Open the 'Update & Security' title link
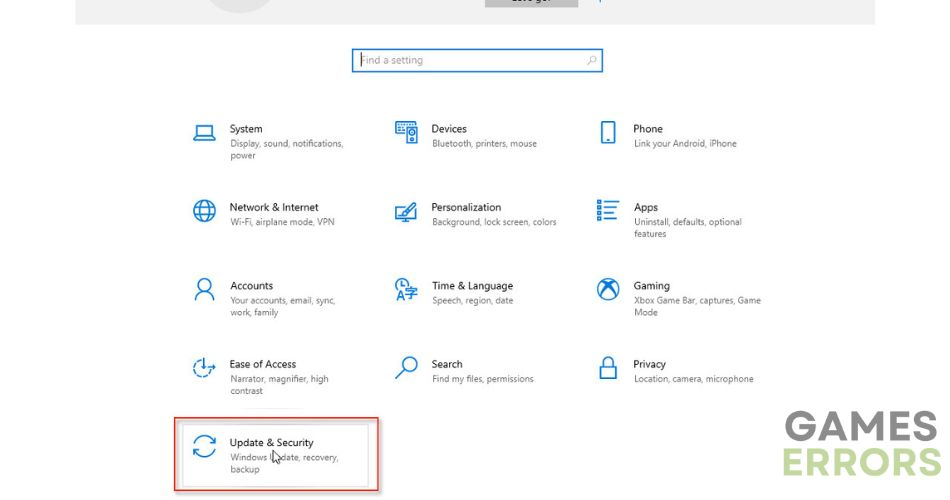 [271, 442]
